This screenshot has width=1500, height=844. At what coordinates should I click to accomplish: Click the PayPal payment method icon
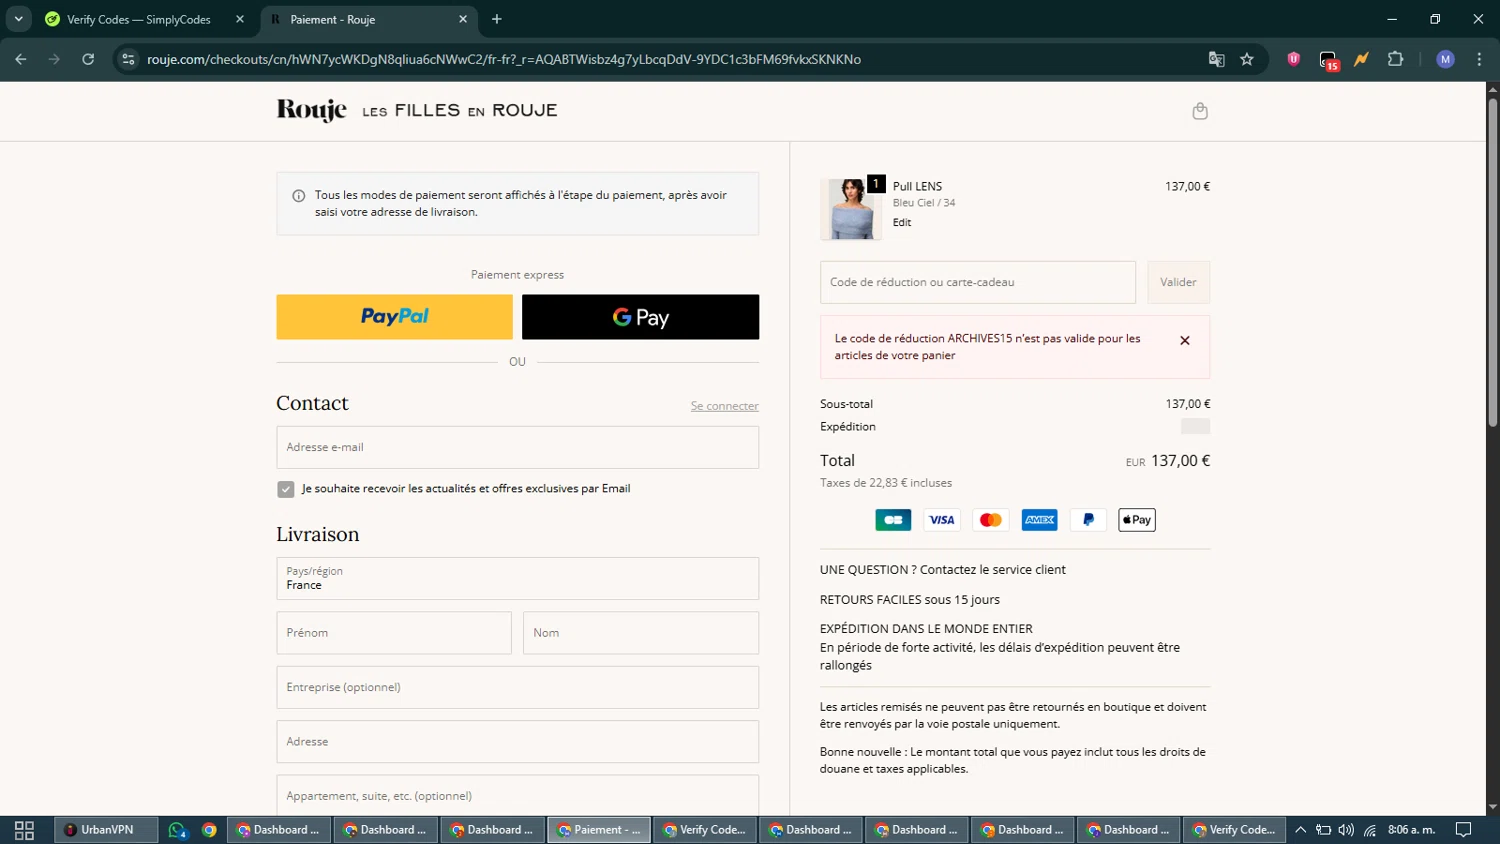tap(1088, 520)
